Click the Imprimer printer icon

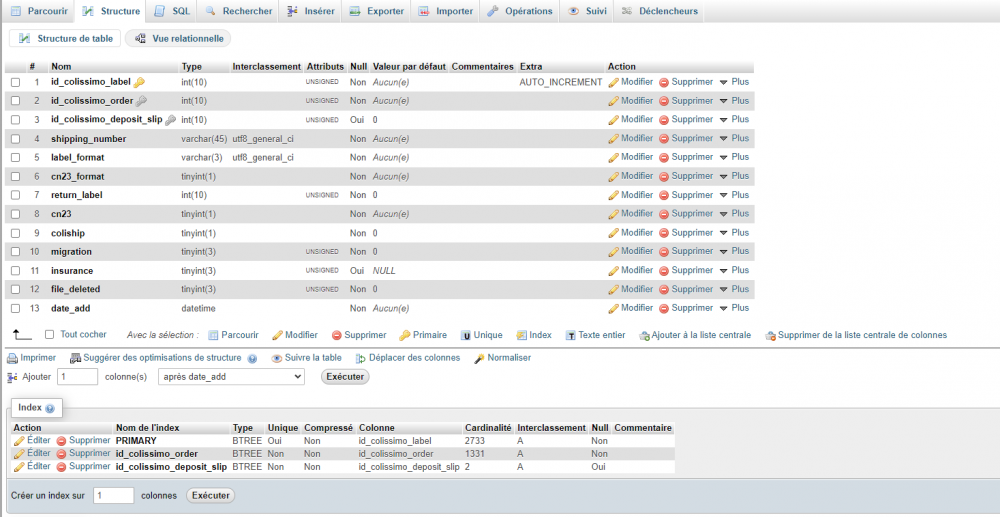12,358
